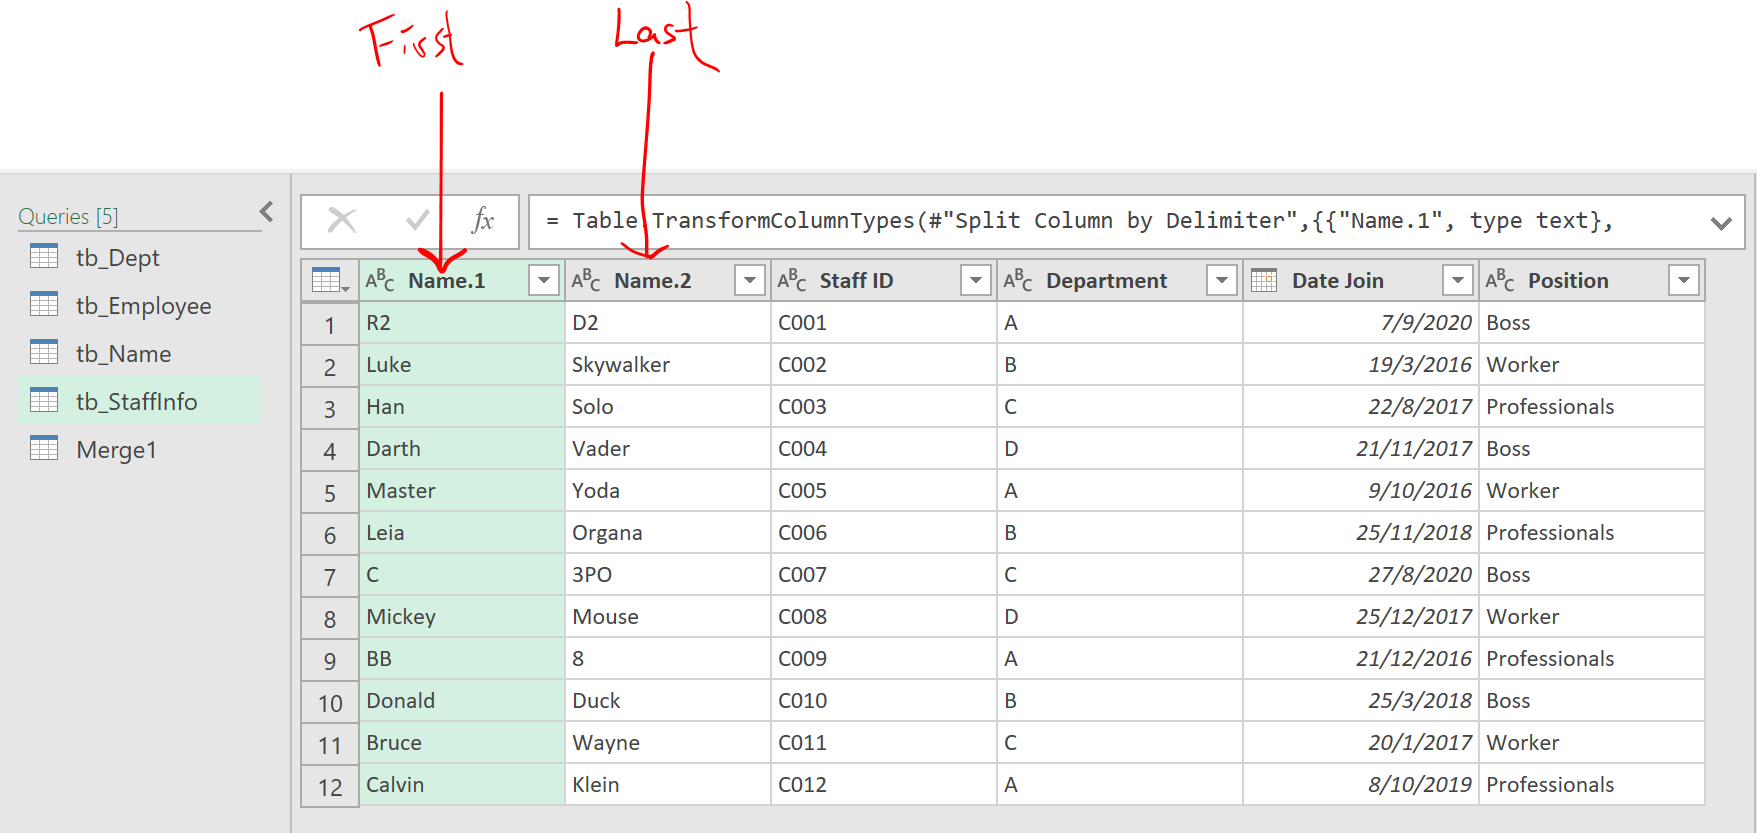Open the Name.1 column filter dropdown

click(543, 281)
